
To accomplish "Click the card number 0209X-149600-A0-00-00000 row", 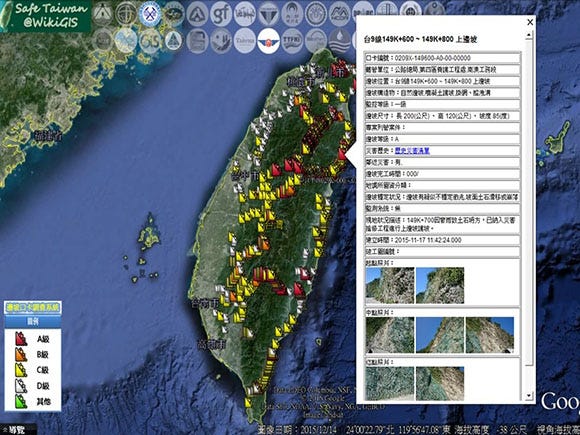I will (x=442, y=58).
